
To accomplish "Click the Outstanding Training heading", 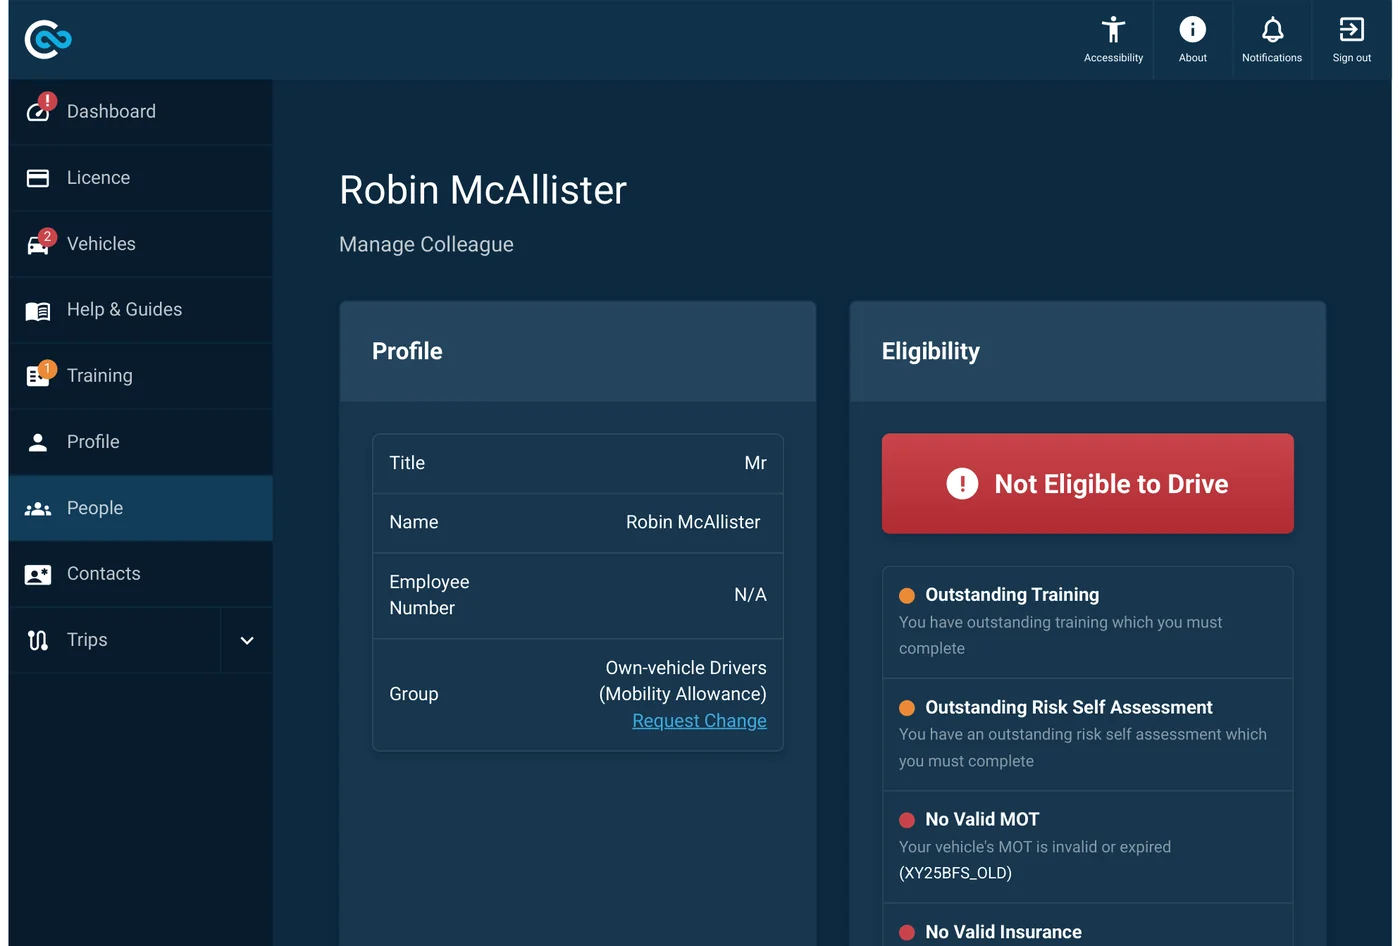I will [1012, 595].
